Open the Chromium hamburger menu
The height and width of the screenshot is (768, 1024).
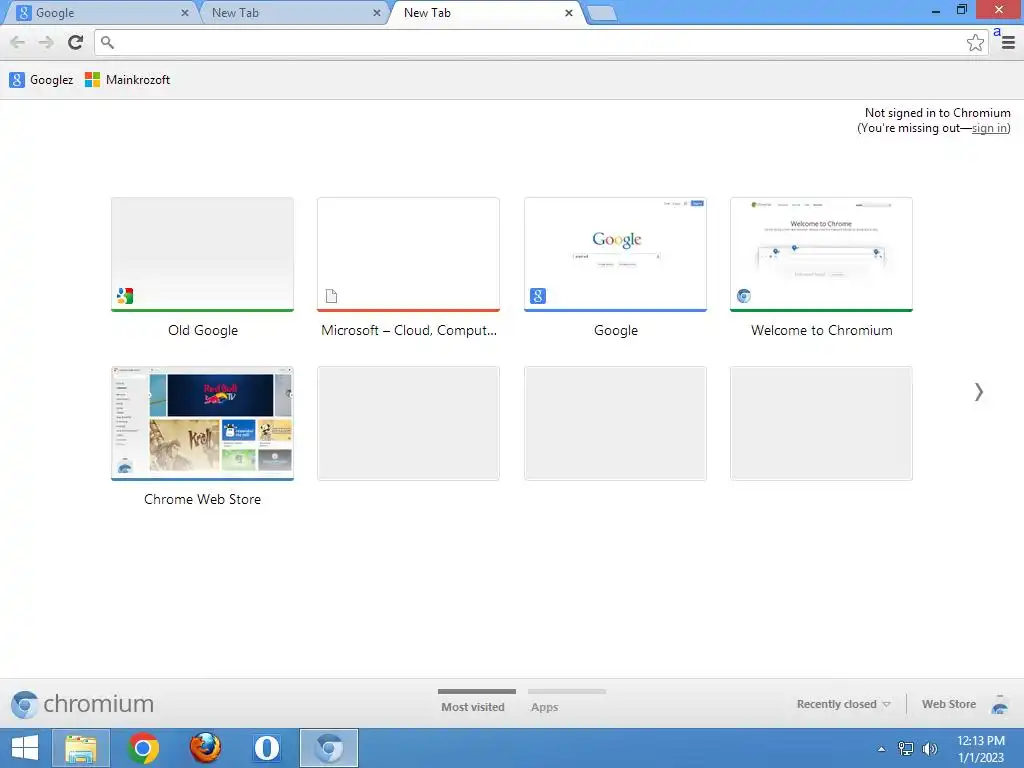(x=1008, y=44)
